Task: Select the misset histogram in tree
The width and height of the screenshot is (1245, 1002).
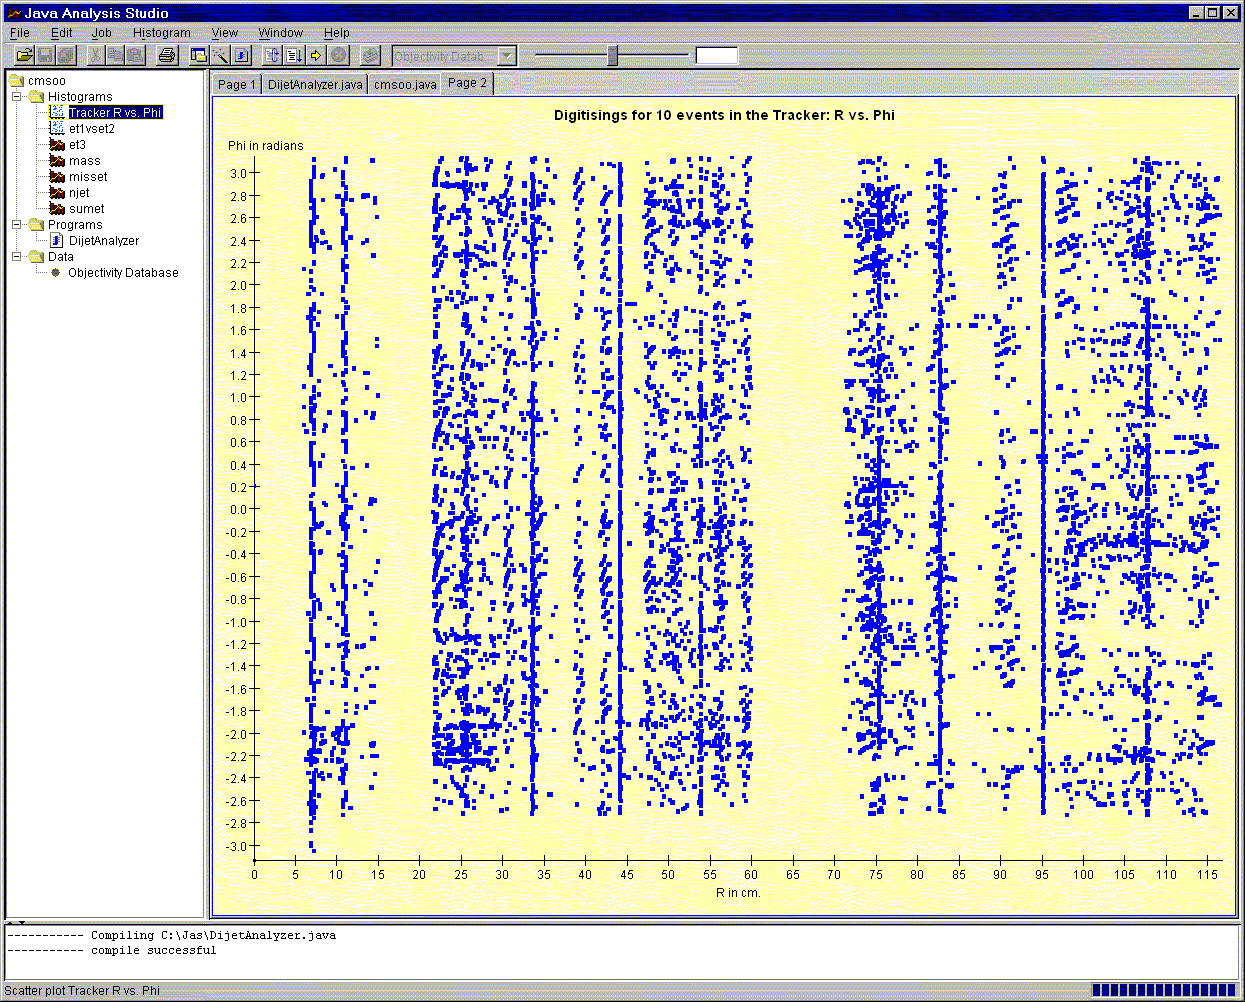Action: coord(87,177)
